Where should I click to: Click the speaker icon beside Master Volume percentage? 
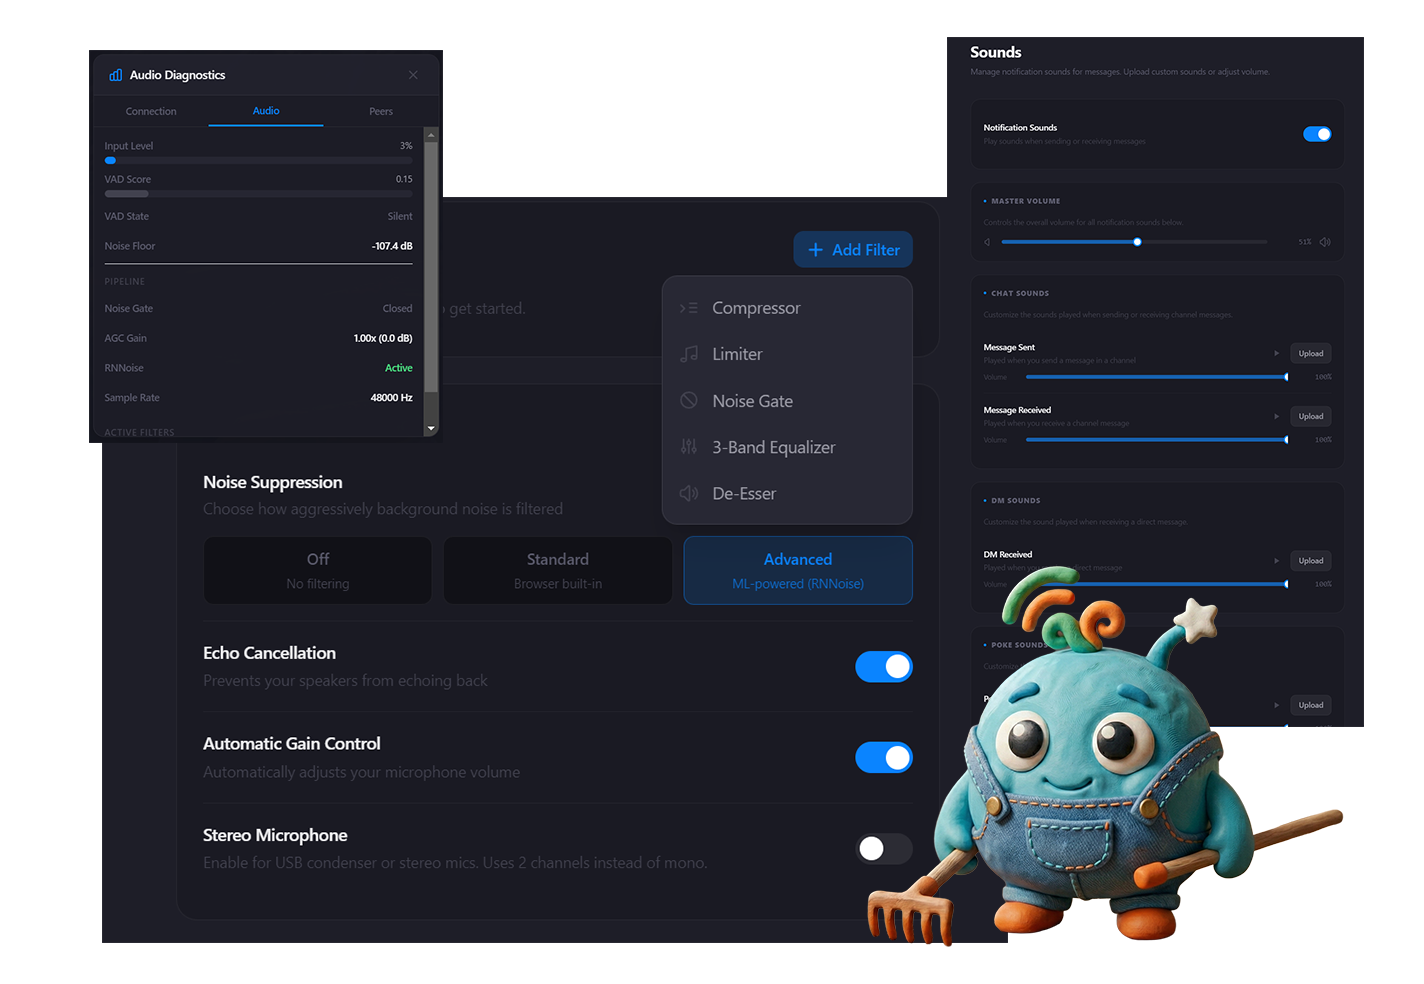[1325, 241]
